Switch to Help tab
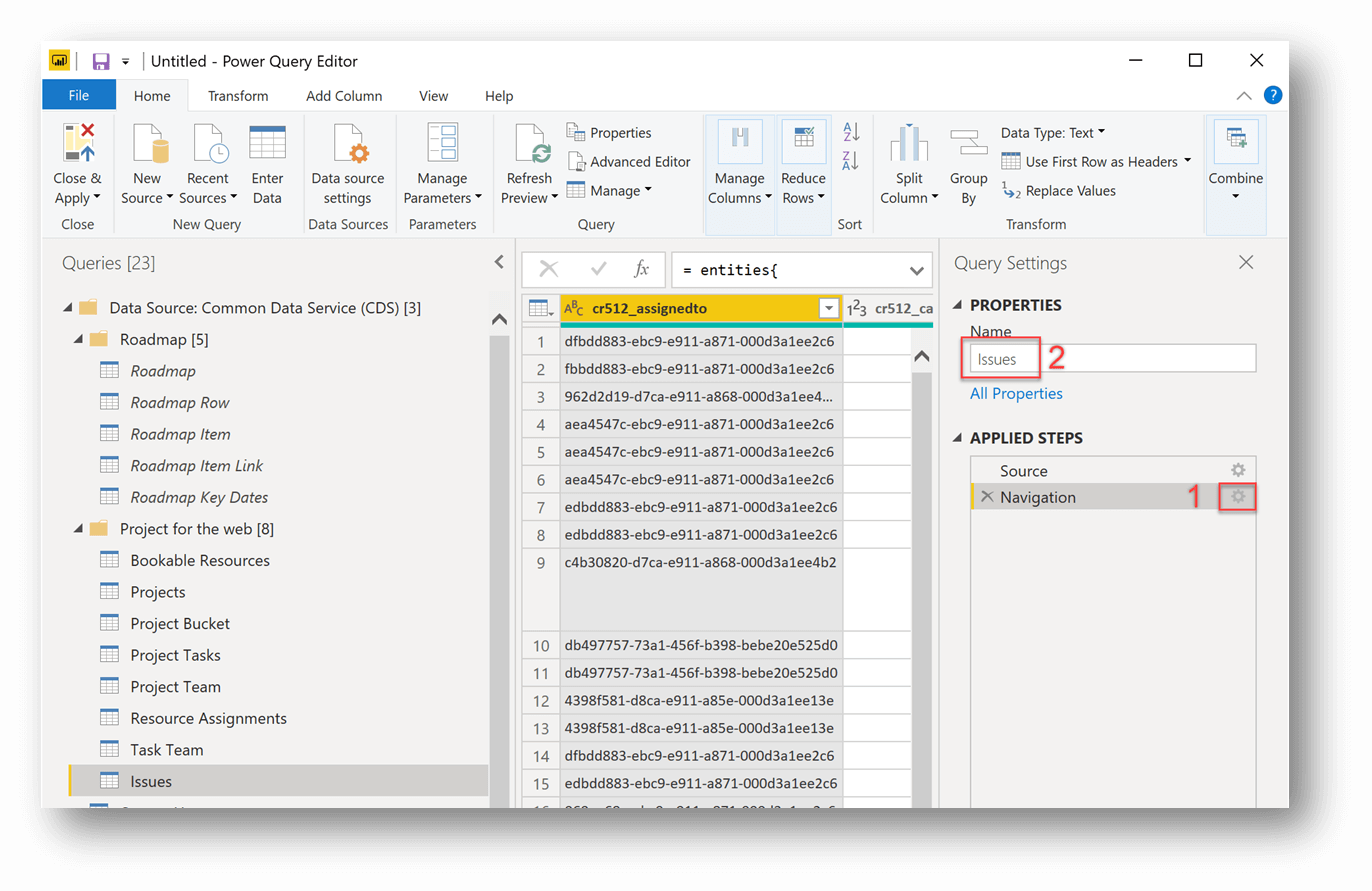This screenshot has height=891, width=1372. click(499, 96)
